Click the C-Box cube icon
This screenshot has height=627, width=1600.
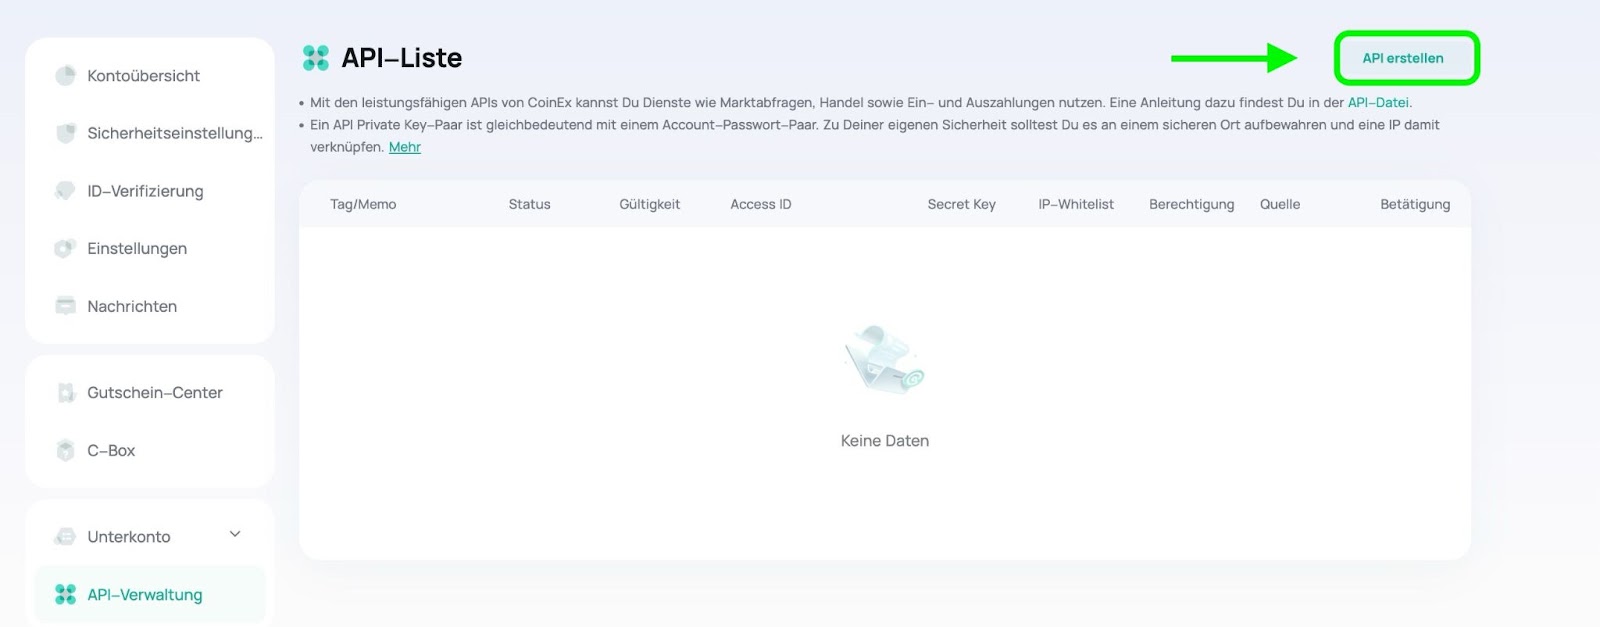[65, 451]
